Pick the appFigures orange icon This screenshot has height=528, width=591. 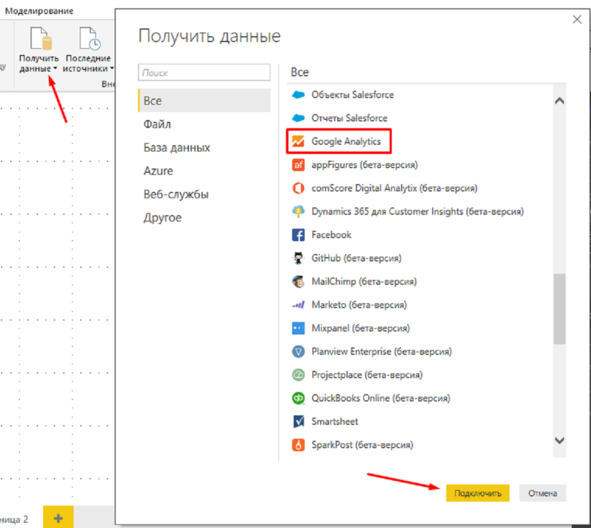[298, 165]
